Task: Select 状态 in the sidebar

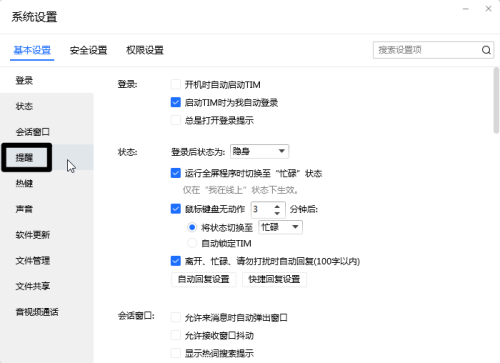Action: tap(47, 106)
